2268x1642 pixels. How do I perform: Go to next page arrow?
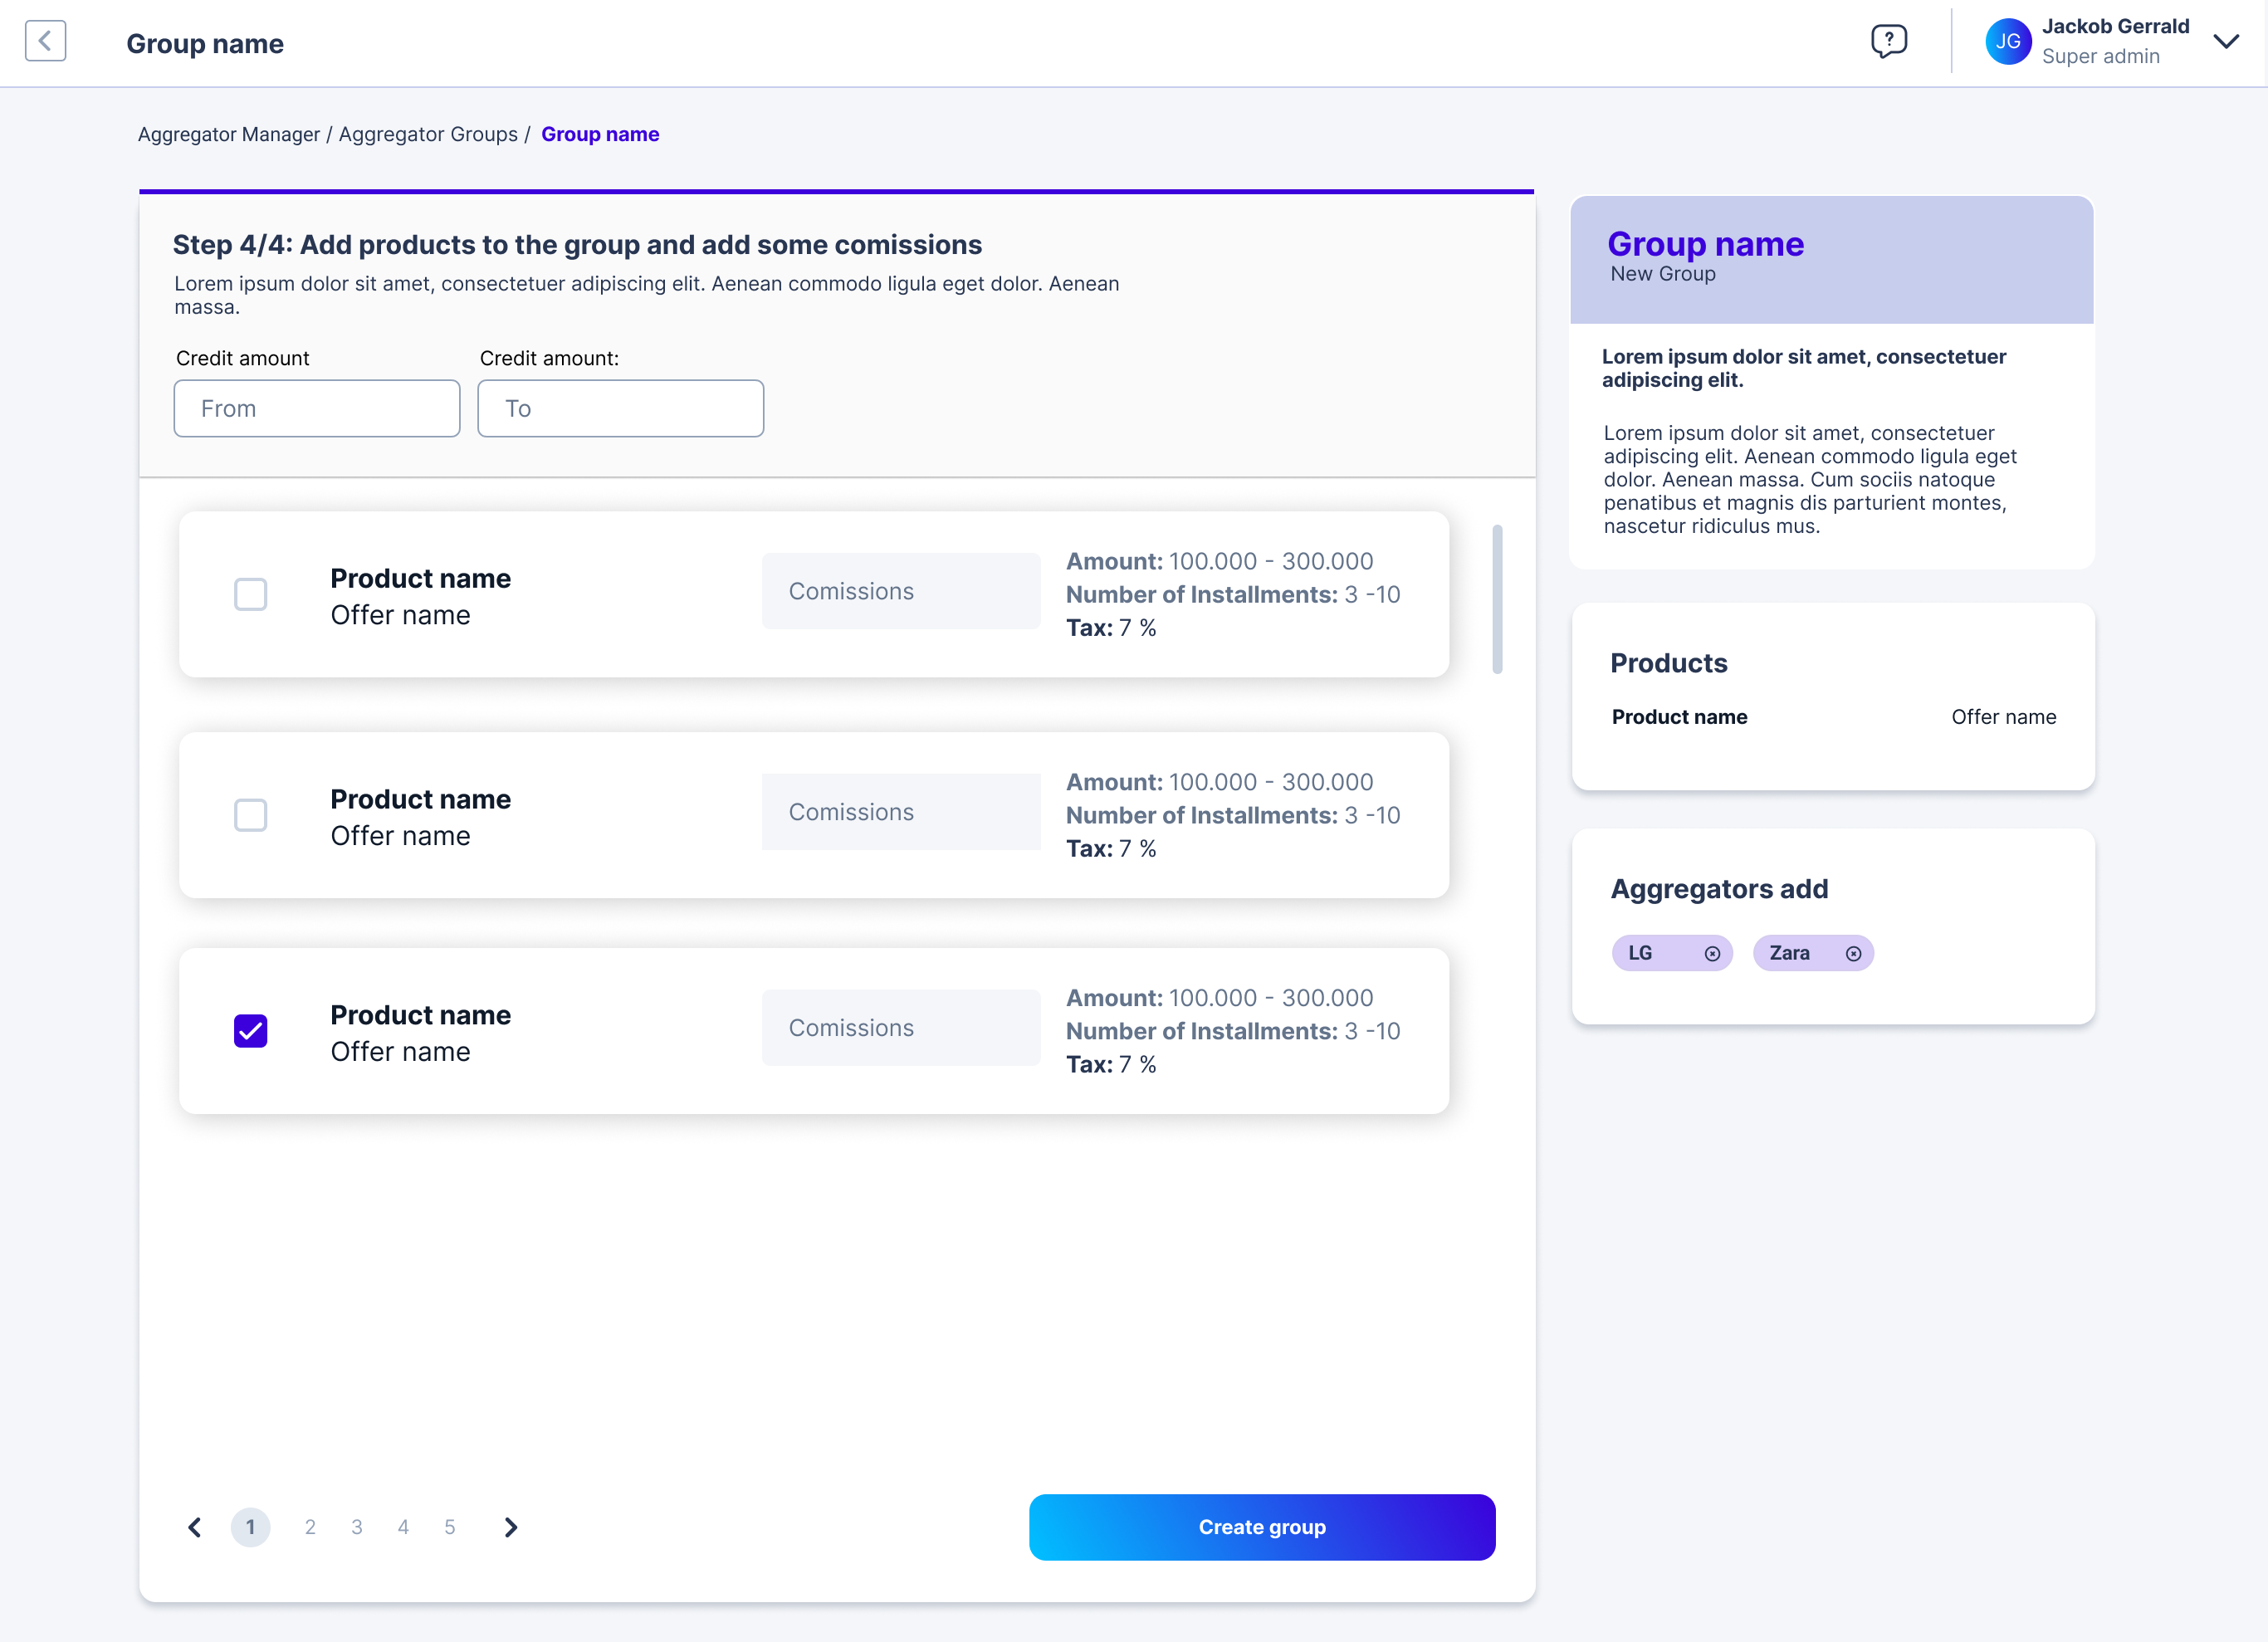[511, 1527]
